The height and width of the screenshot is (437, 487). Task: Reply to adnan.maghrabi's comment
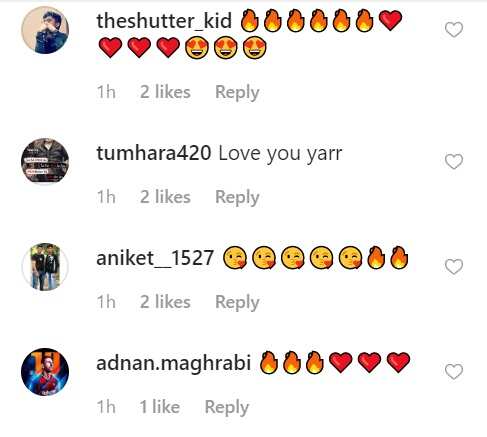pyautogui.click(x=227, y=408)
